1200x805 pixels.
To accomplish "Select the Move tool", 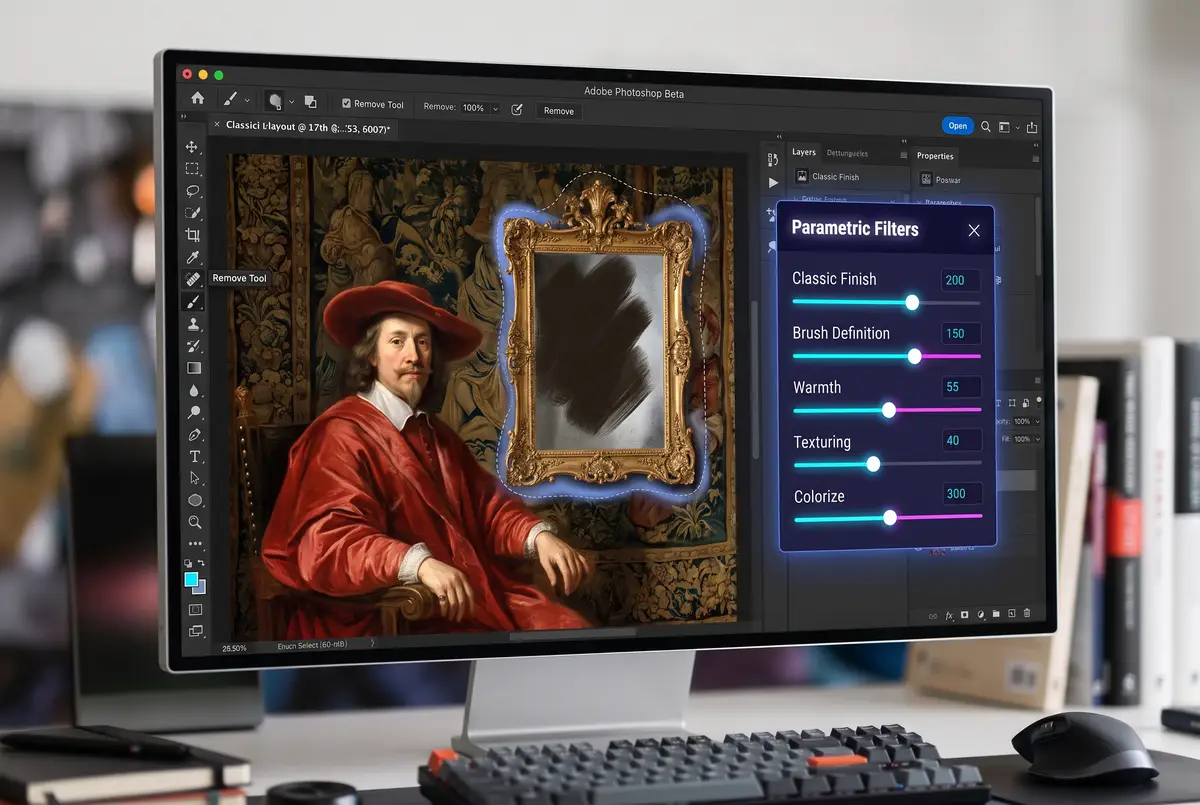I will 193,147.
